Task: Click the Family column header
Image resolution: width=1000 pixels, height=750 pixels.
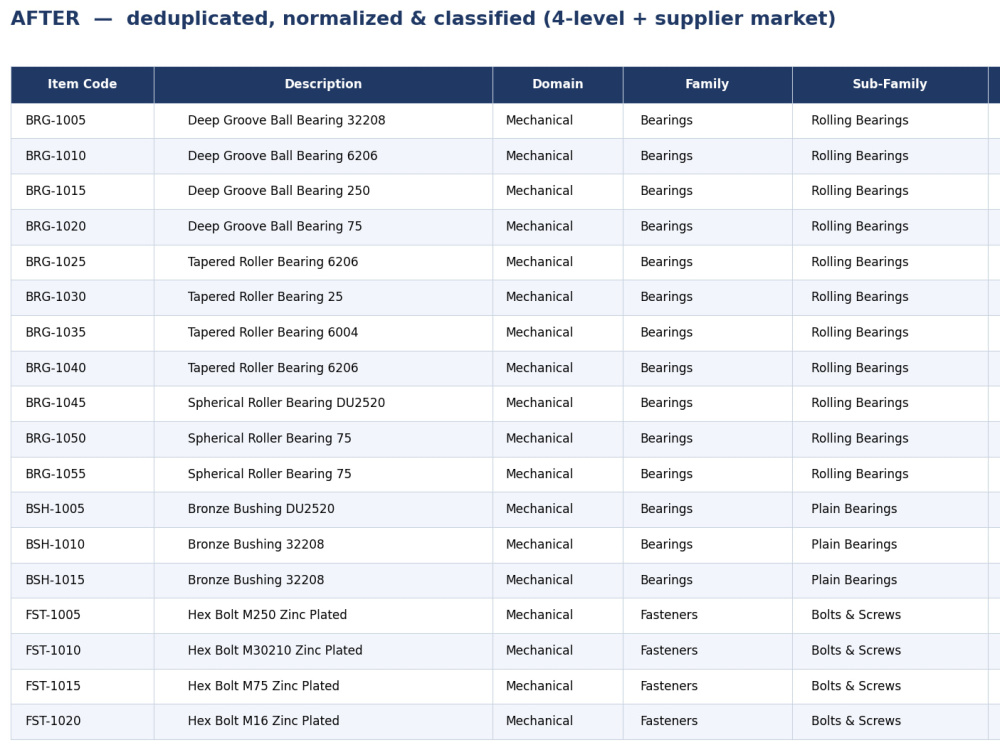Action: 707,84
